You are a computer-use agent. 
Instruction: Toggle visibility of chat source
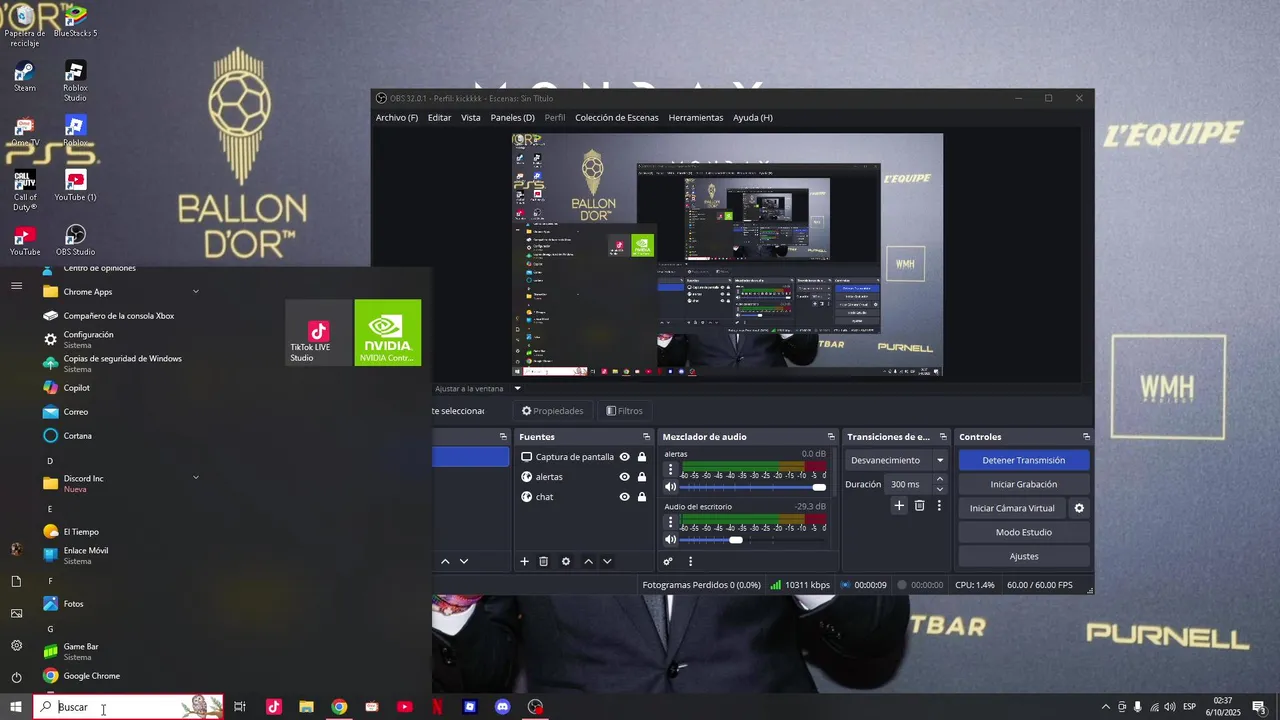(625, 497)
